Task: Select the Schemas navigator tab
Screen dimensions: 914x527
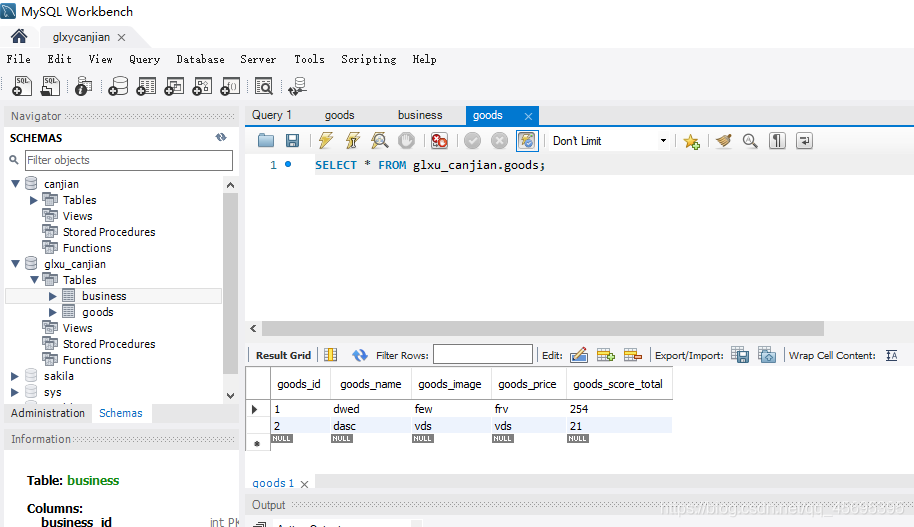Action: [121, 413]
